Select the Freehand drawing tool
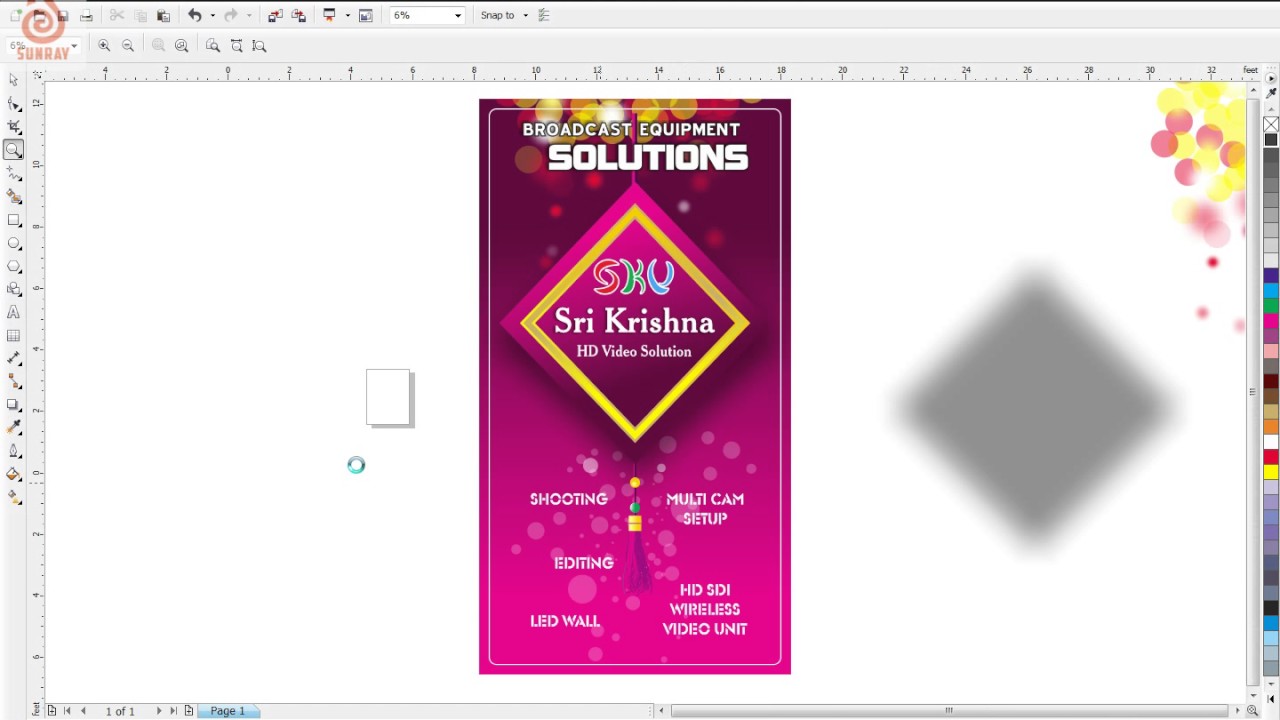 [x=13, y=173]
